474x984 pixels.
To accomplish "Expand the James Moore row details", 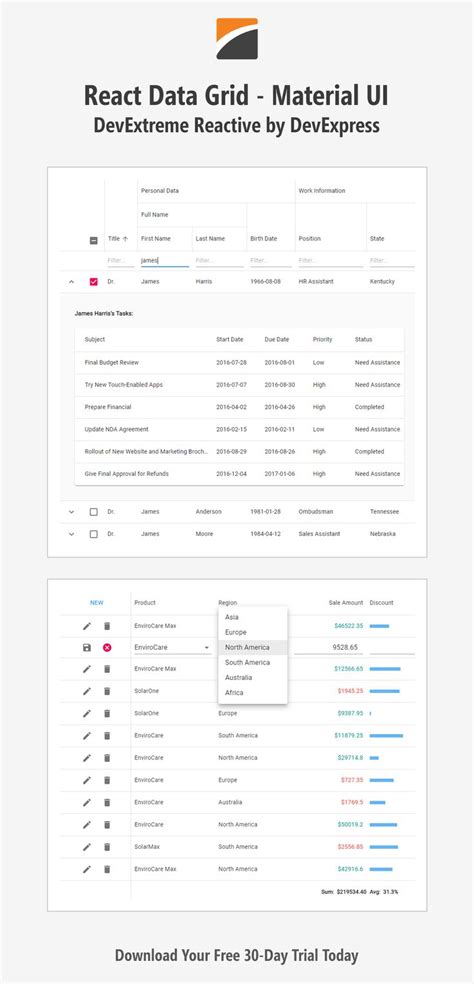I will coord(71,534).
